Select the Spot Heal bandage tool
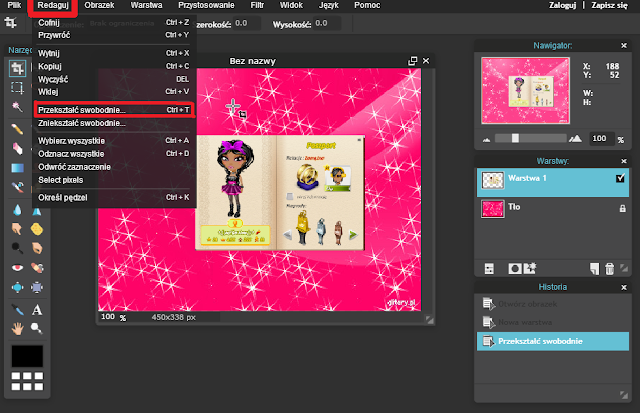640x413 pixels. click(x=37, y=268)
